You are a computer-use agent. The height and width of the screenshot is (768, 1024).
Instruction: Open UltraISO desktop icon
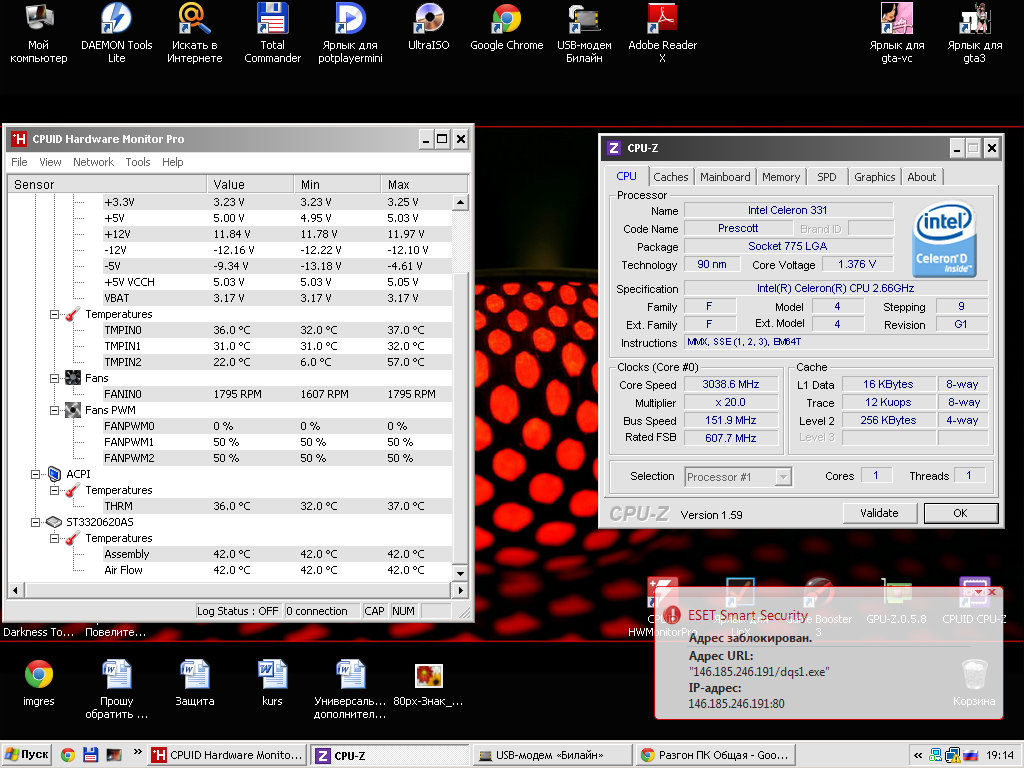(428, 20)
